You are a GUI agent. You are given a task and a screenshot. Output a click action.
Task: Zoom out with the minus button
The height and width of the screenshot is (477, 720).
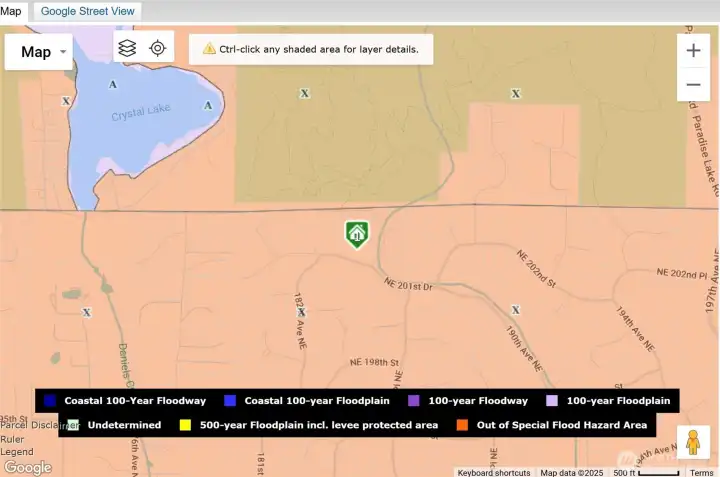[x=693, y=84]
